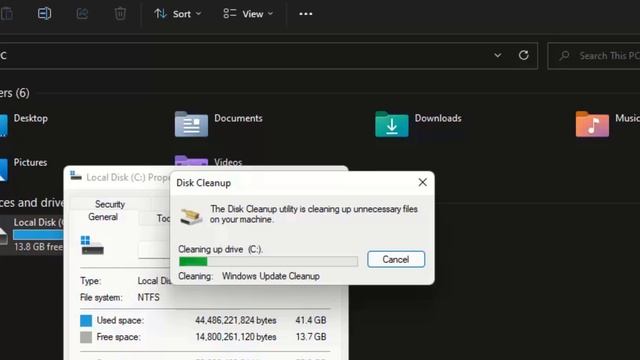Click the Local Disk (C:) Properties title bar
640x360 pixels.
(119, 177)
